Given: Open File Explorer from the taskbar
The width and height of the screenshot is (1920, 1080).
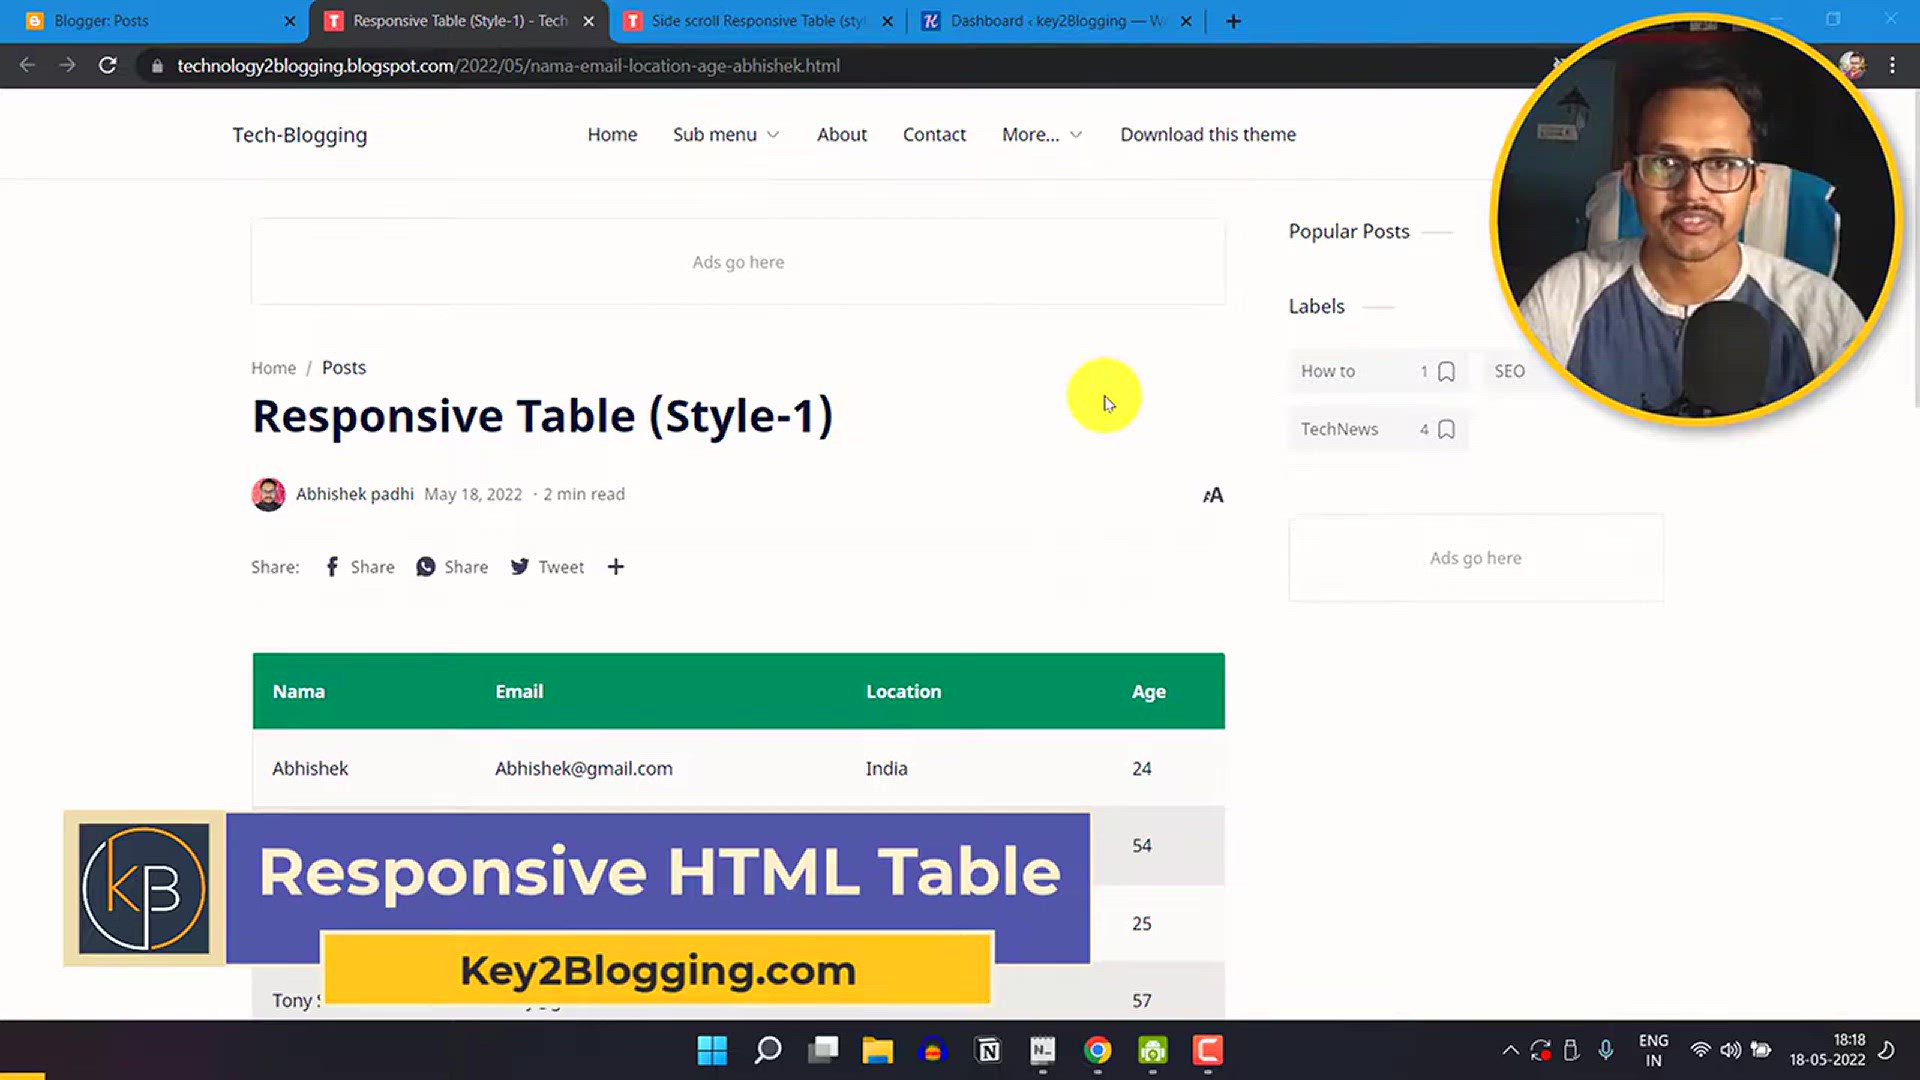Looking at the screenshot, I should pyautogui.click(x=877, y=1050).
